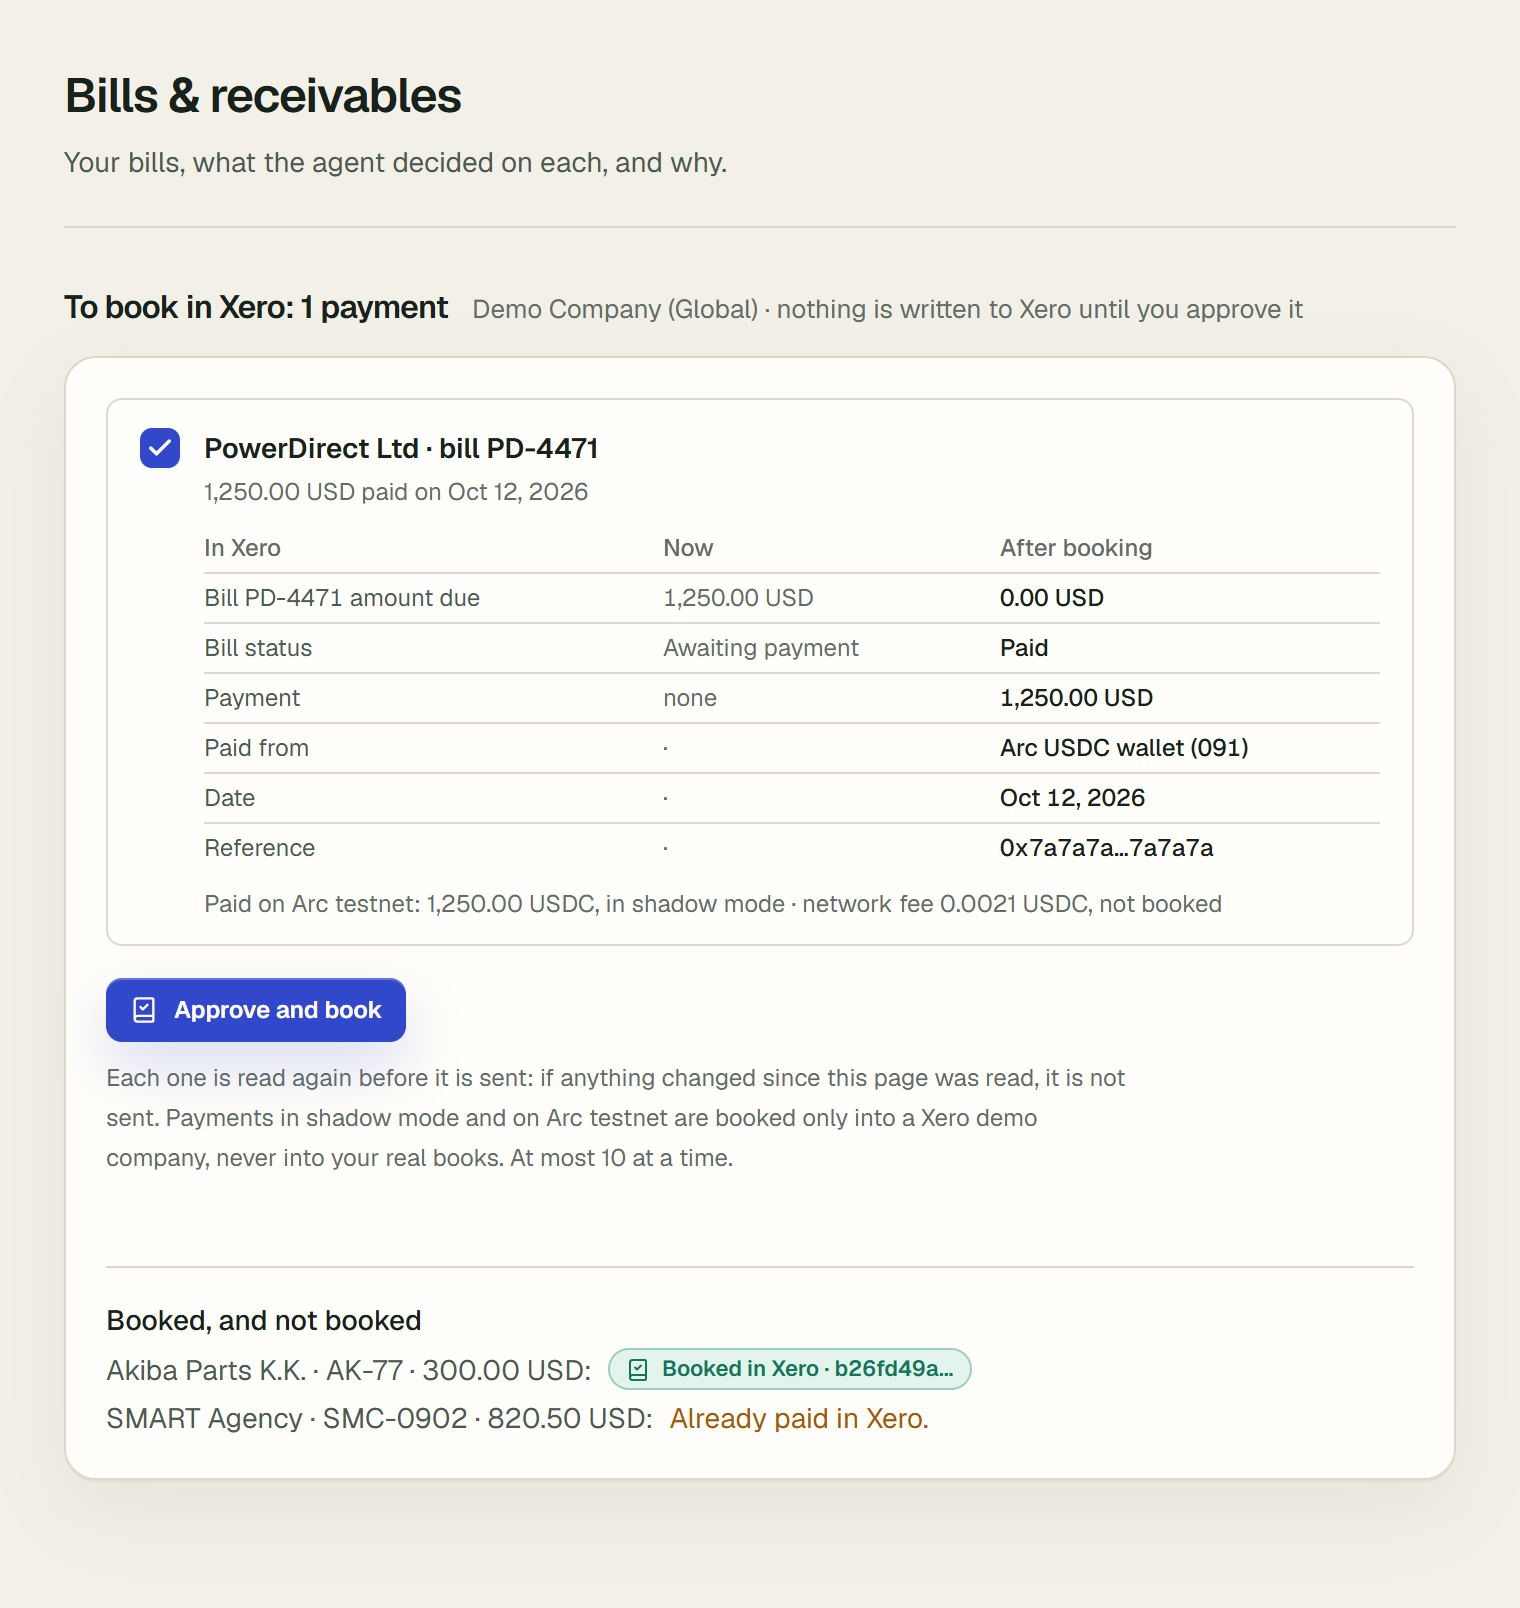Select the Demo Company (Global) notice text
Viewport: 1520px width, 1608px height.
click(x=888, y=309)
